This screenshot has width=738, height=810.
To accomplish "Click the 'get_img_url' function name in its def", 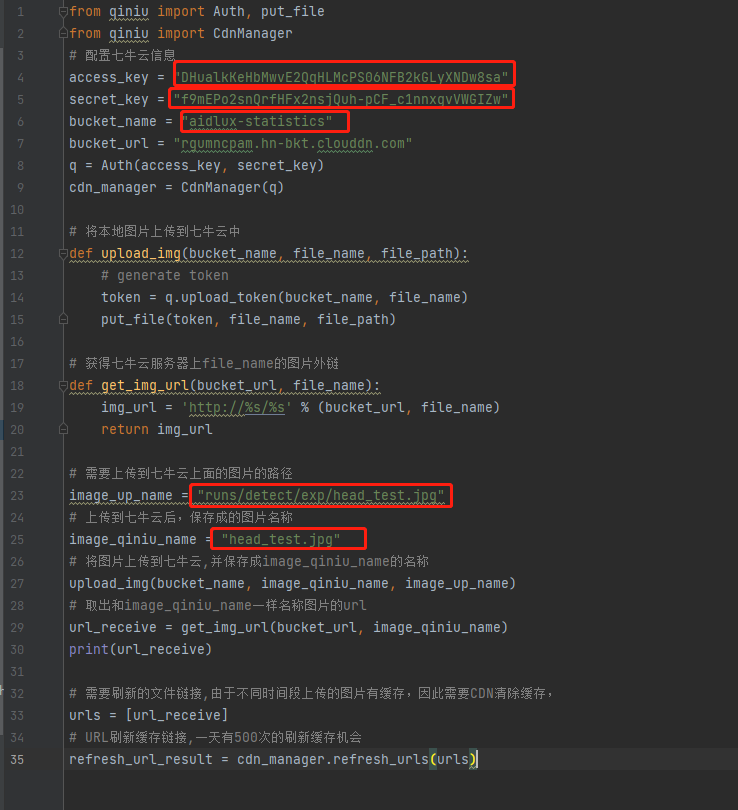I will 145,385.
